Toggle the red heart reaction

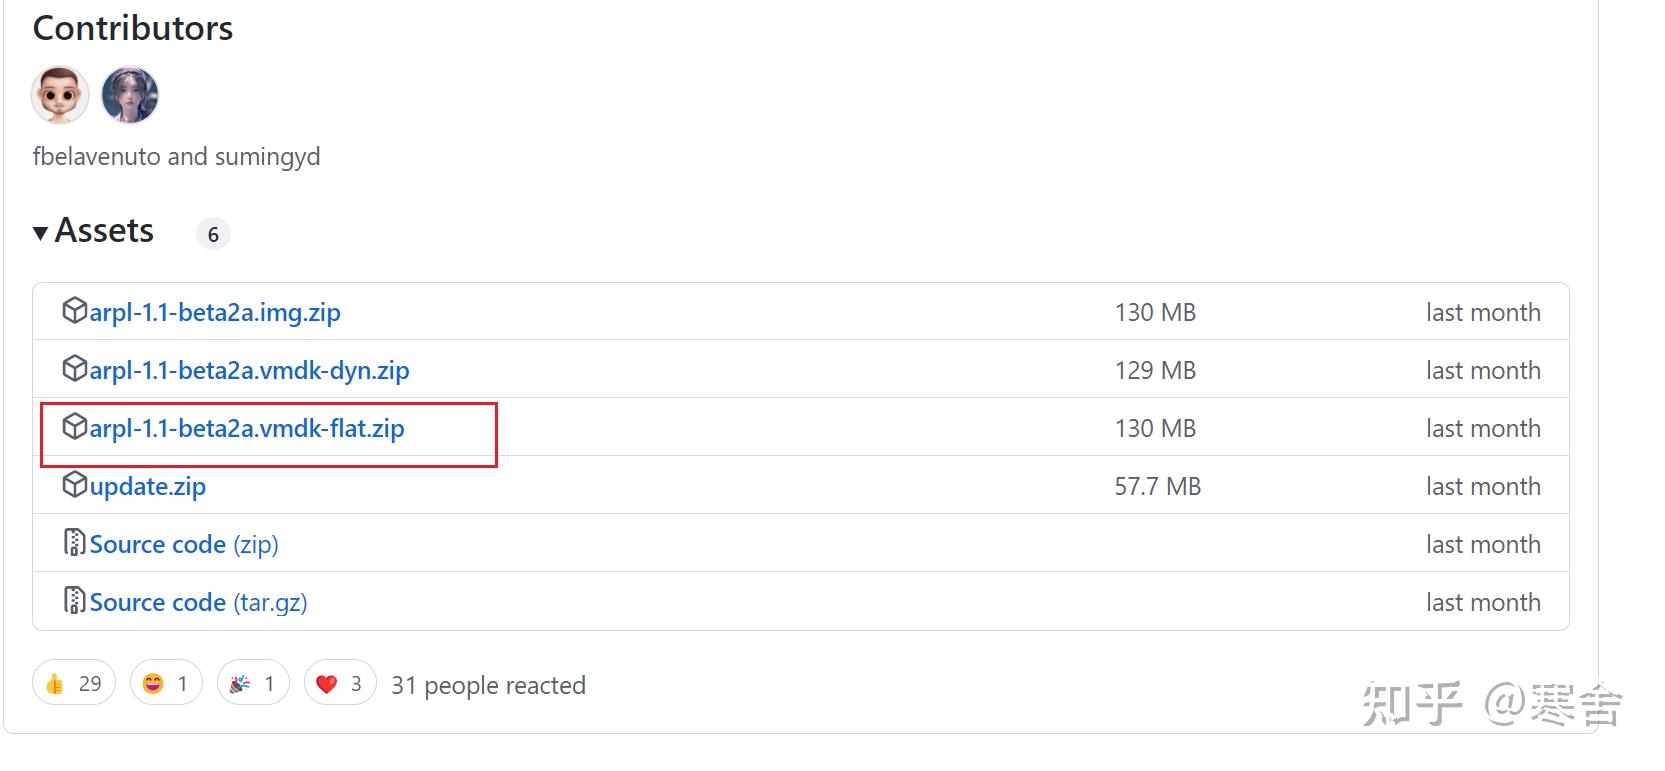coord(340,683)
